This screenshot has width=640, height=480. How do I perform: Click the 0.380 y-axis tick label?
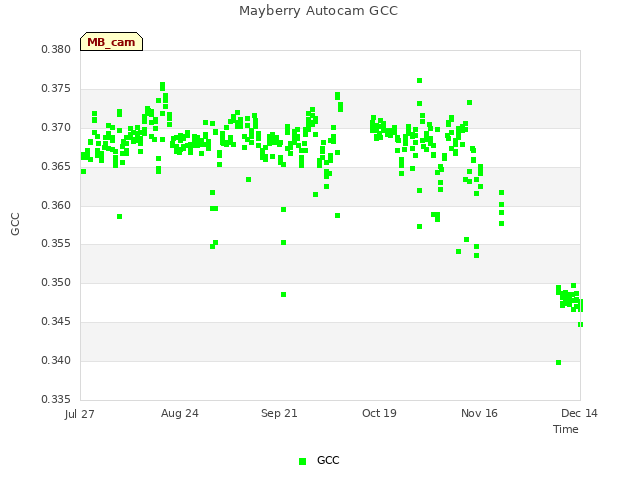coord(56,49)
